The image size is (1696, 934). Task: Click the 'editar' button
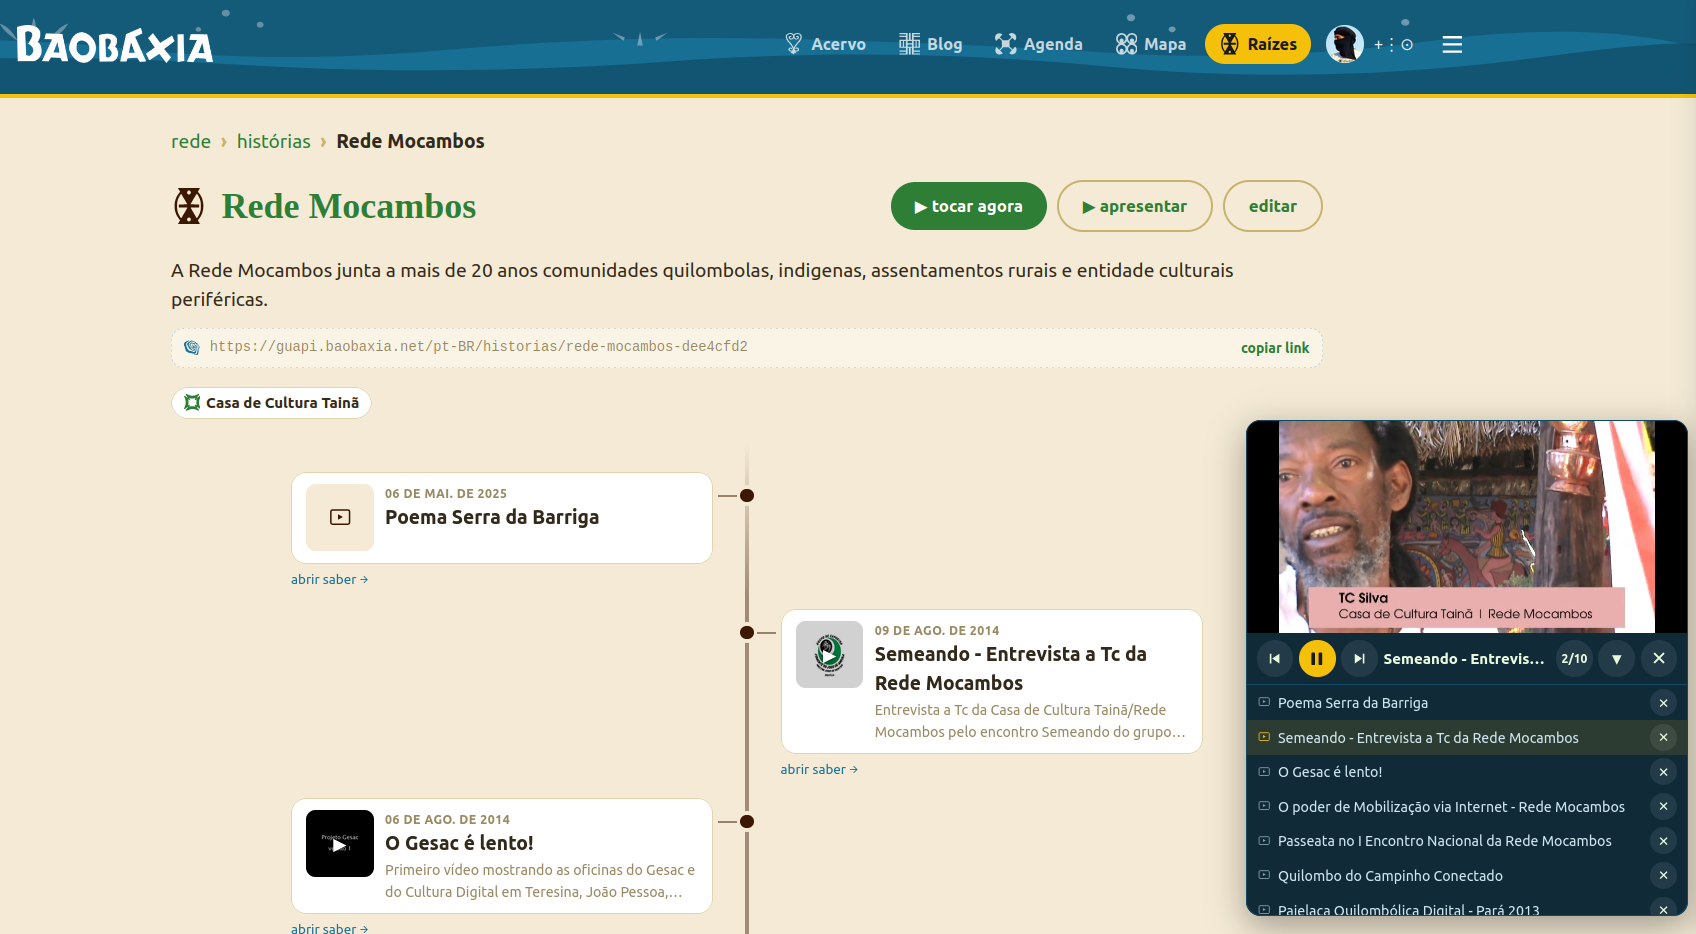tap(1273, 206)
